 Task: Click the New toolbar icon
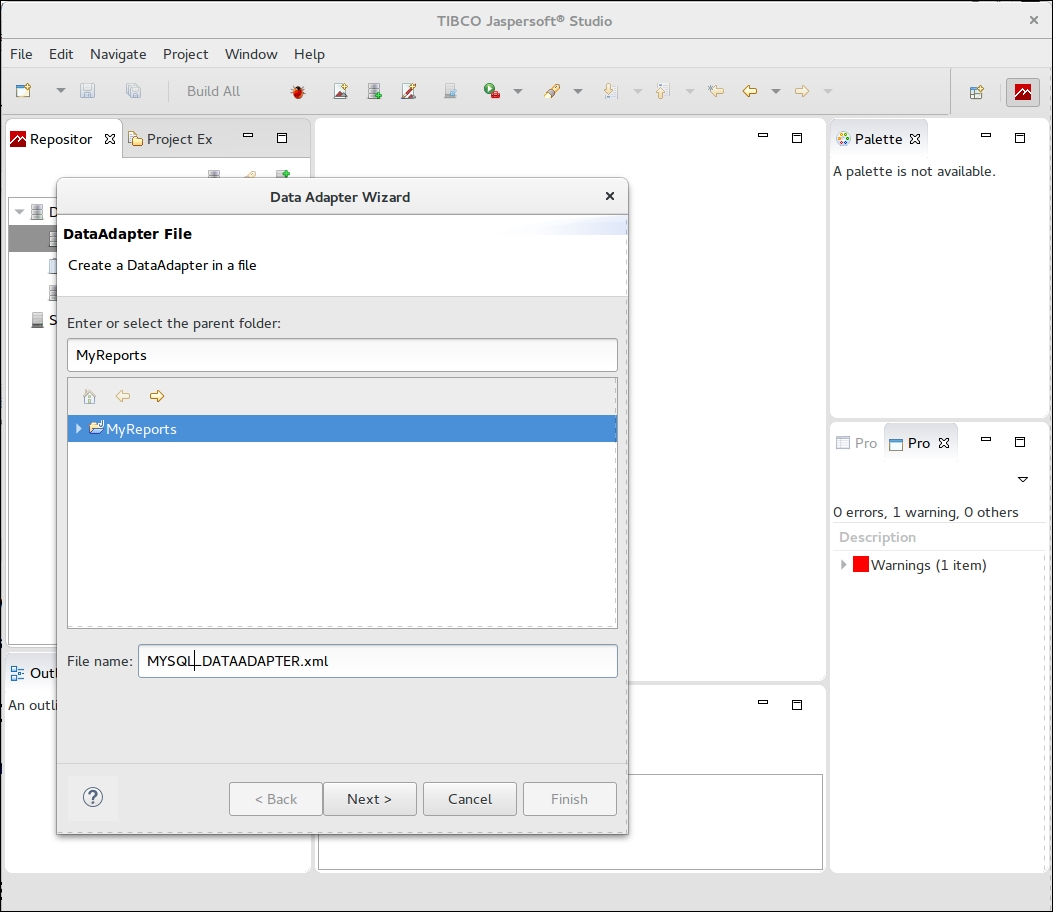[x=24, y=91]
